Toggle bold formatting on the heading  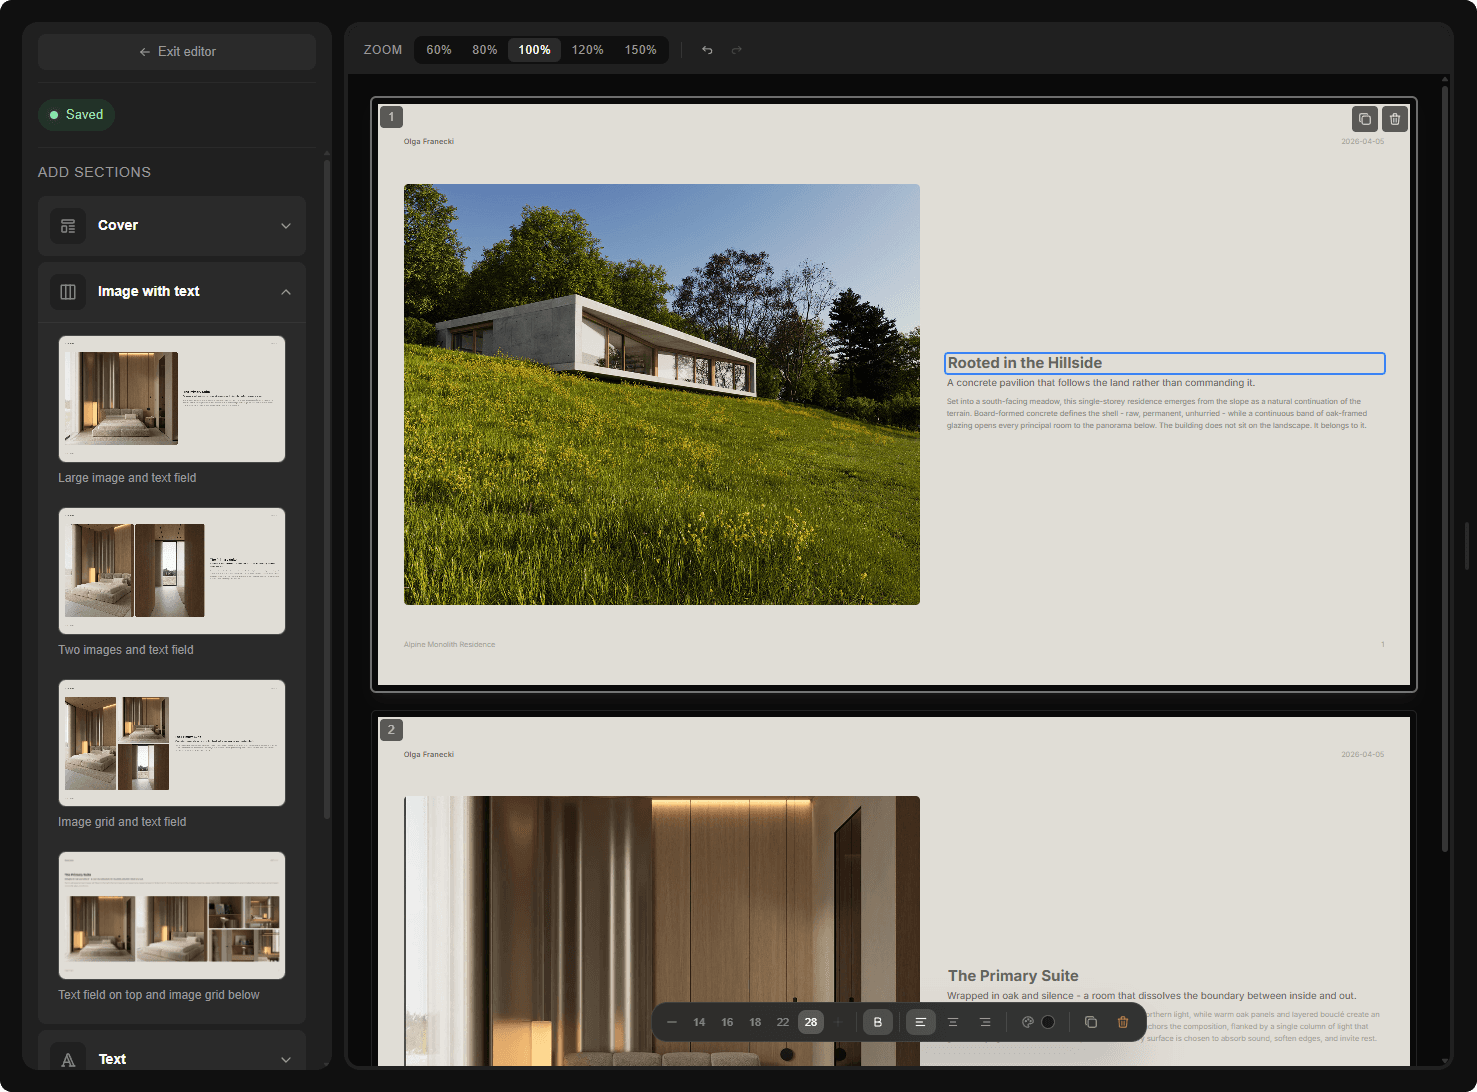click(x=878, y=1022)
